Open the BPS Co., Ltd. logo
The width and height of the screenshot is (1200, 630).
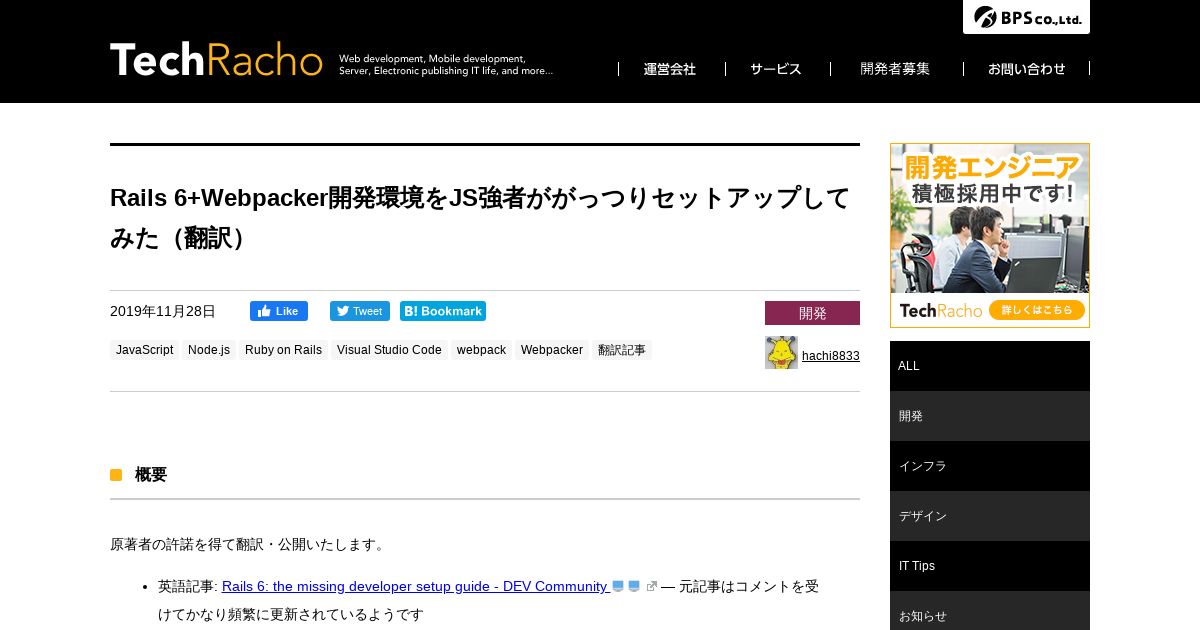pyautogui.click(x=1026, y=17)
